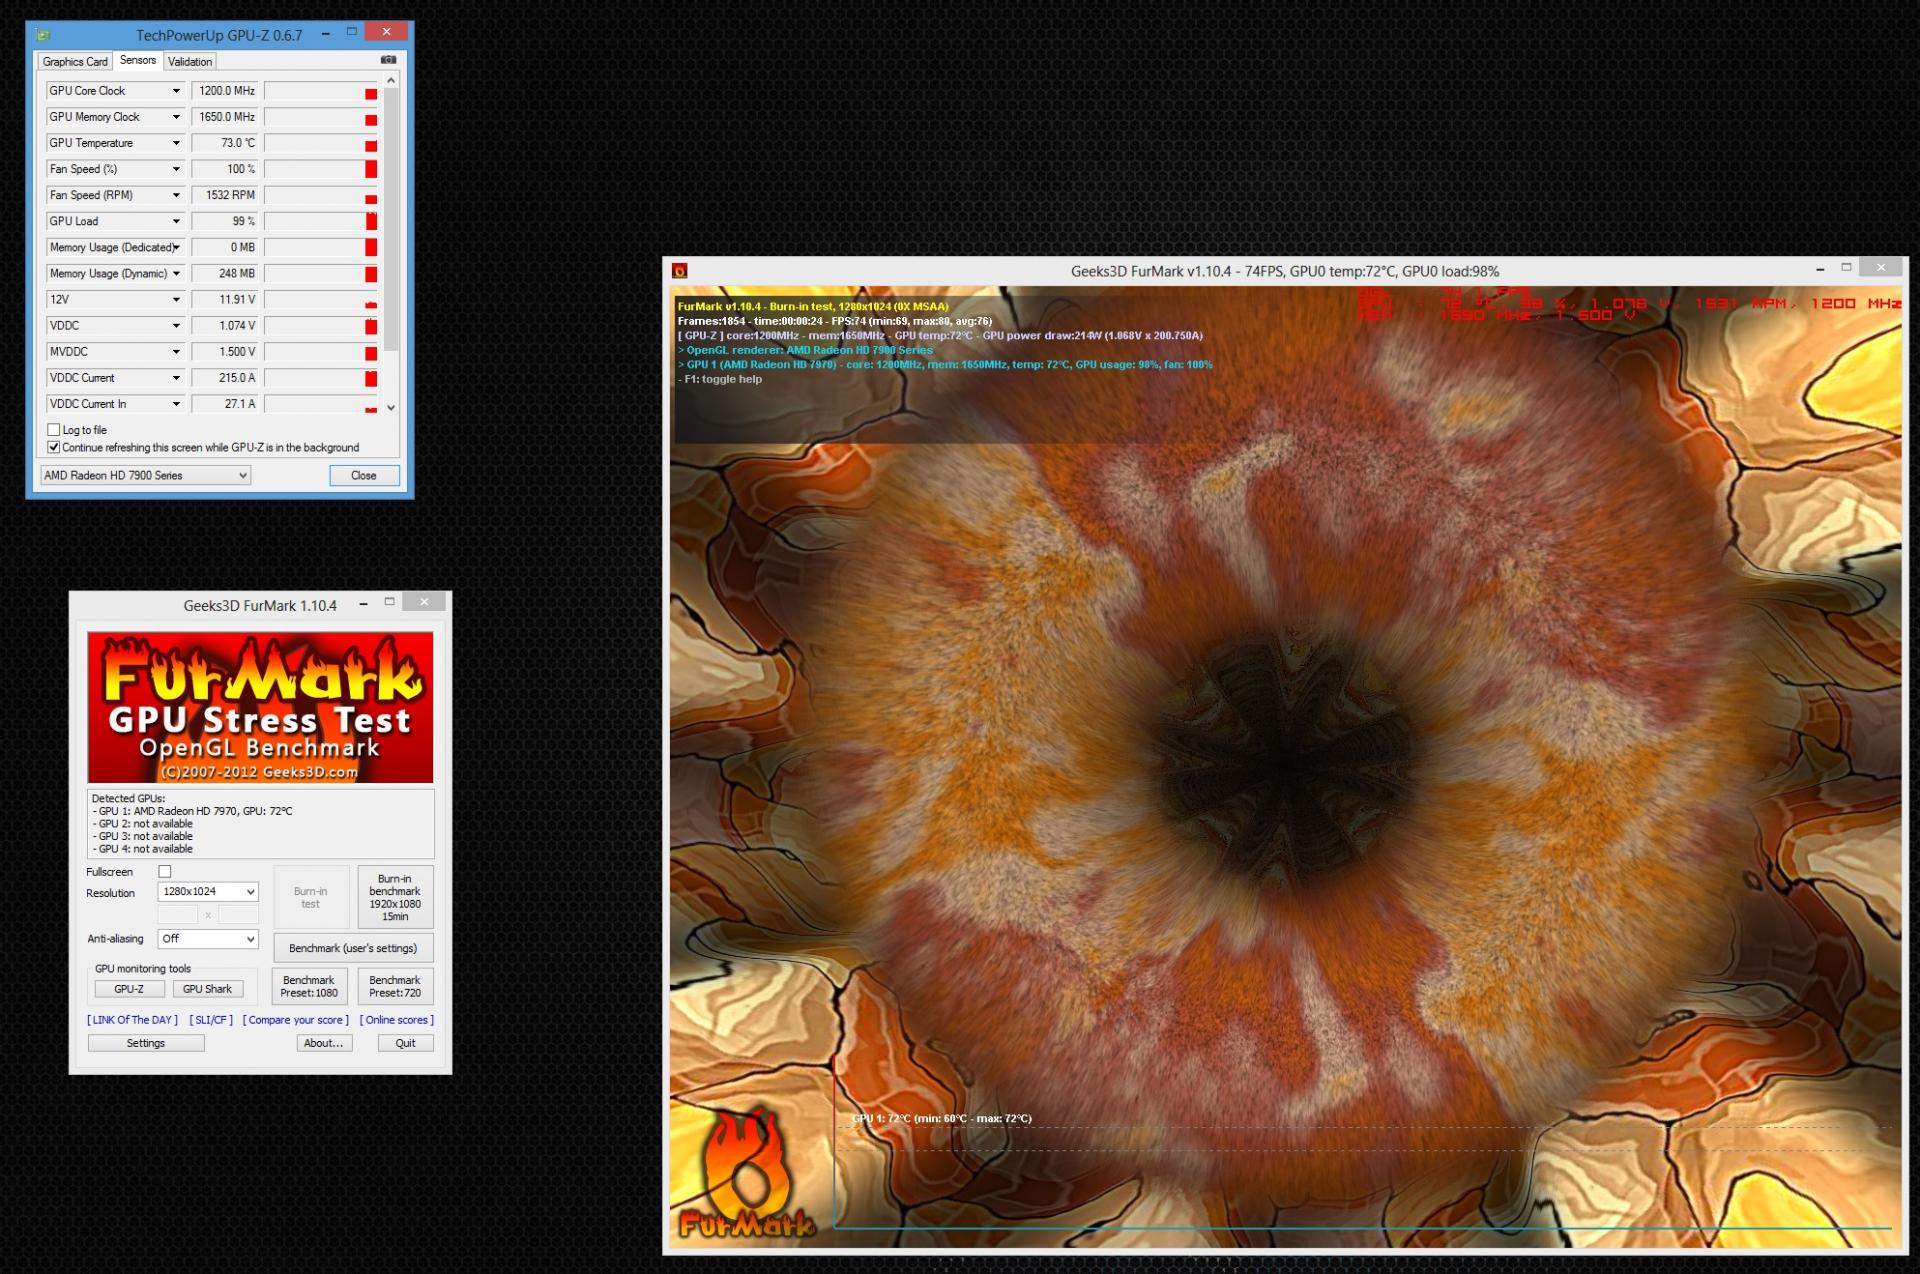Open the Resolution 1280x1024 dropdown

(208, 892)
